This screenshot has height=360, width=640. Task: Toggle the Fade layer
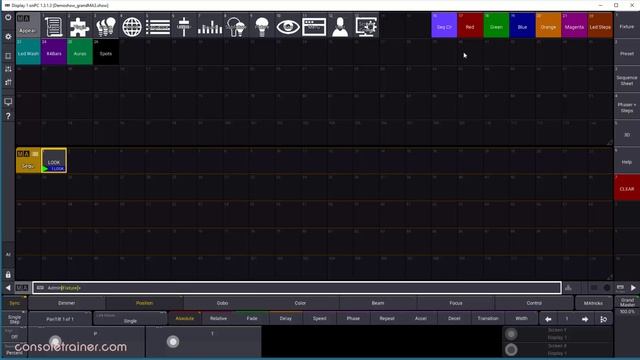252,318
